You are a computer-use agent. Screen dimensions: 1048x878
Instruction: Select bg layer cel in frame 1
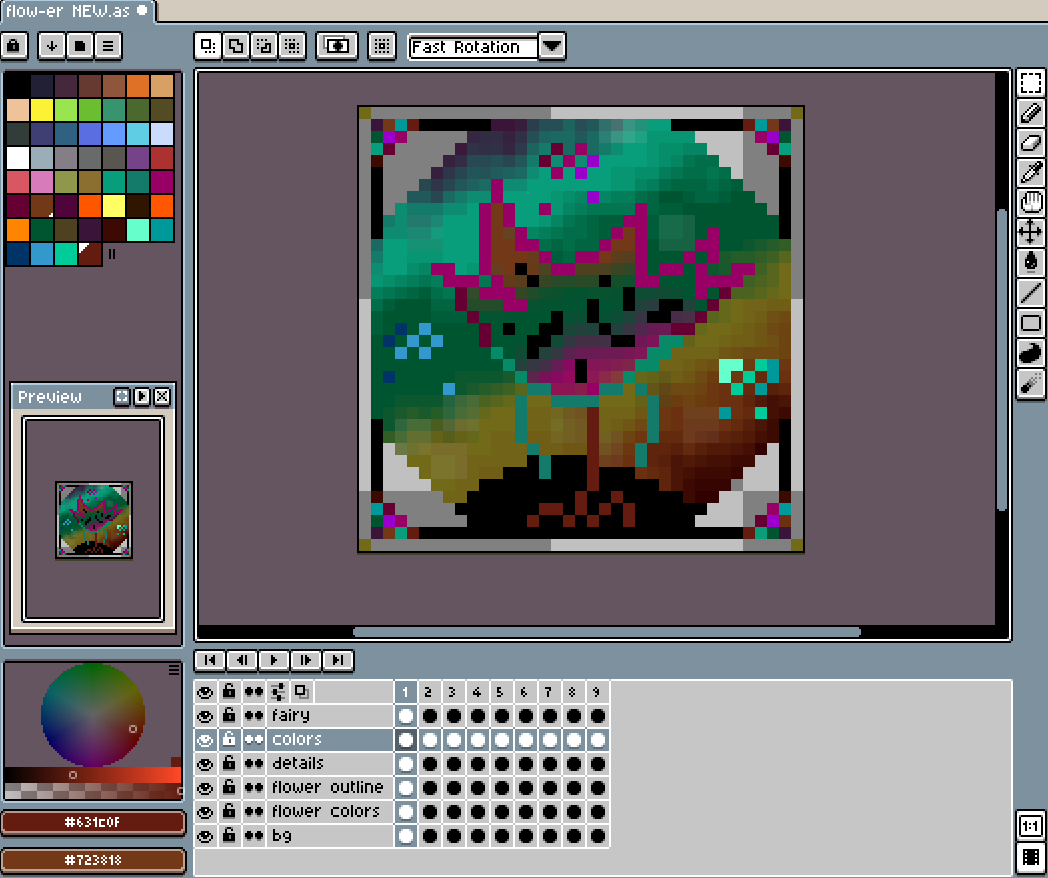click(406, 836)
